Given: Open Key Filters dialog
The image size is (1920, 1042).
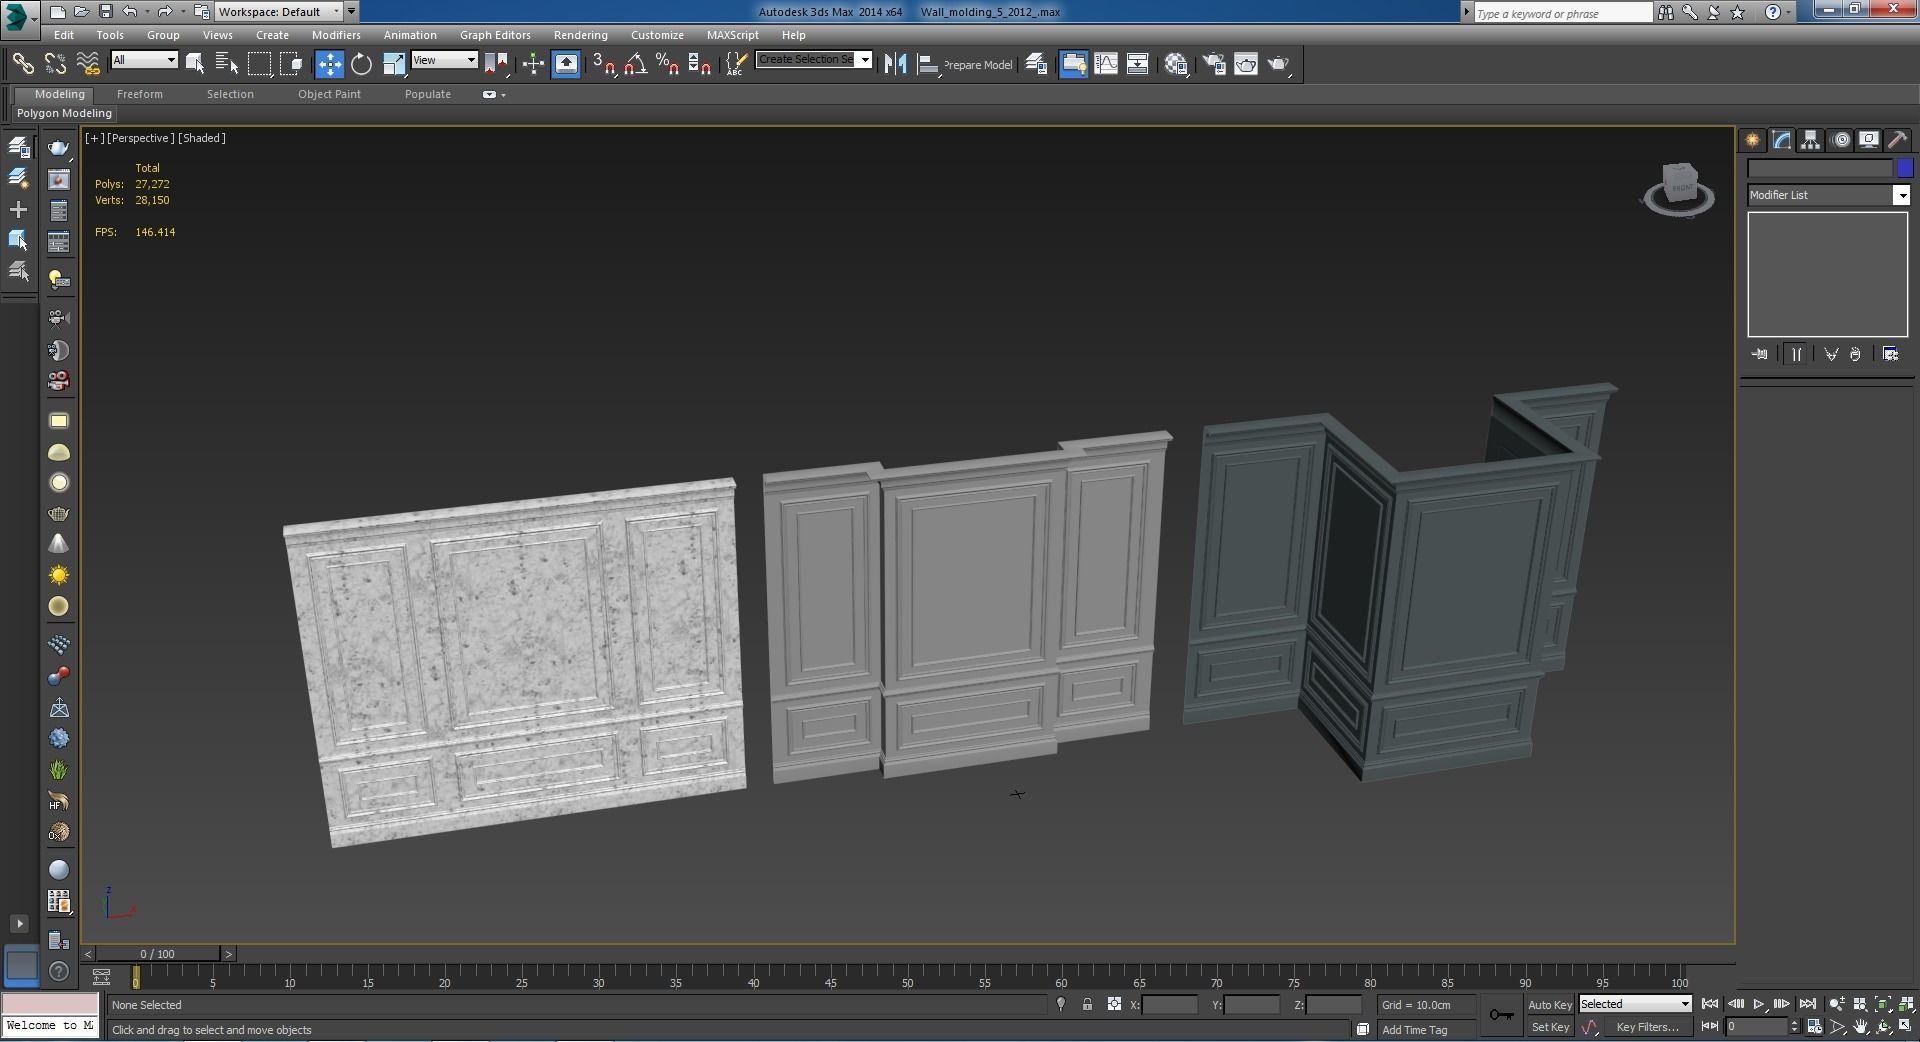Looking at the screenshot, I should tap(1647, 1027).
